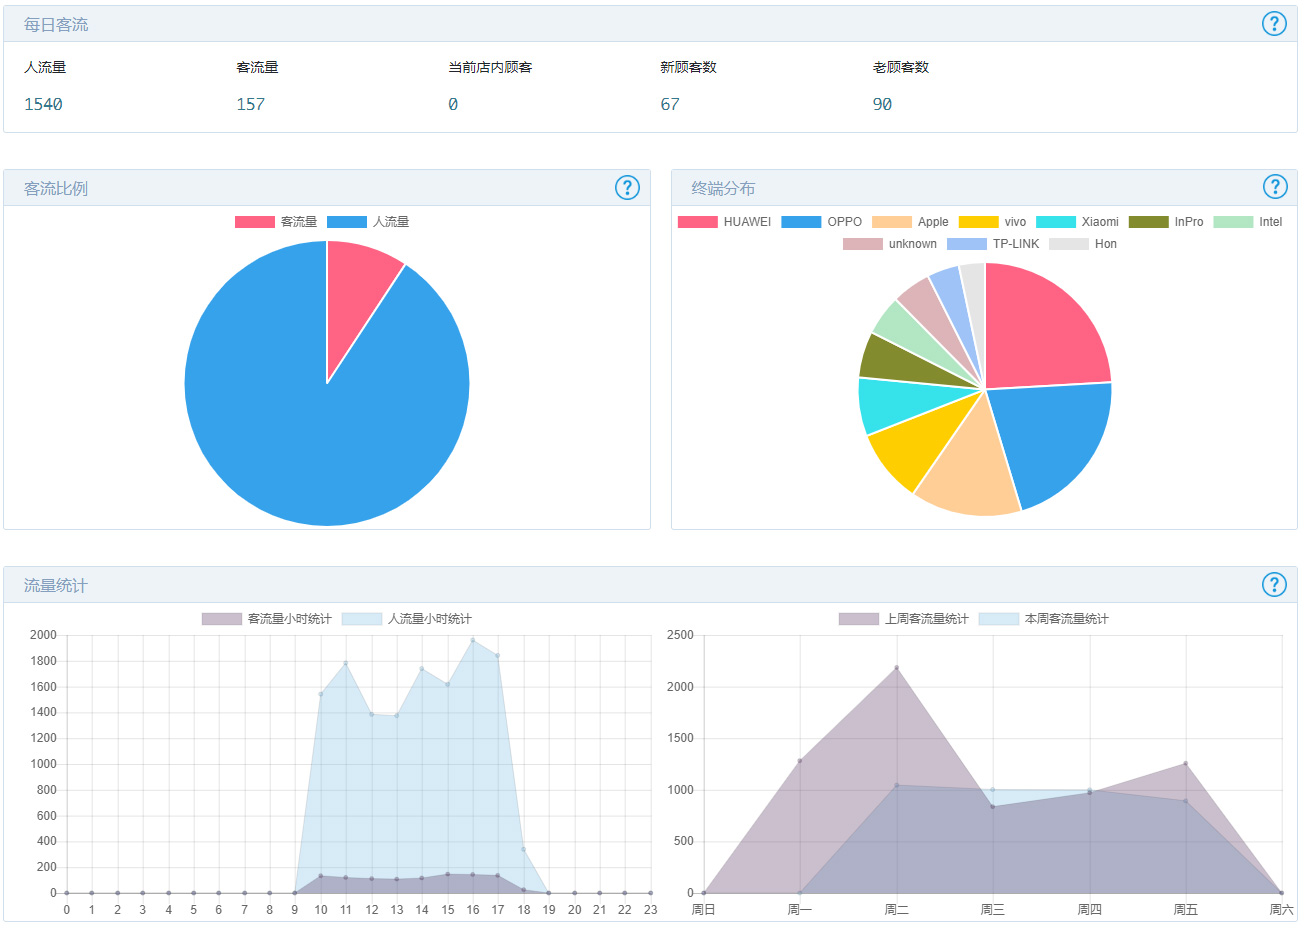Click the 客流量小时统计 legend color box
Viewport: 1308px width, 933px height.
pos(222,619)
